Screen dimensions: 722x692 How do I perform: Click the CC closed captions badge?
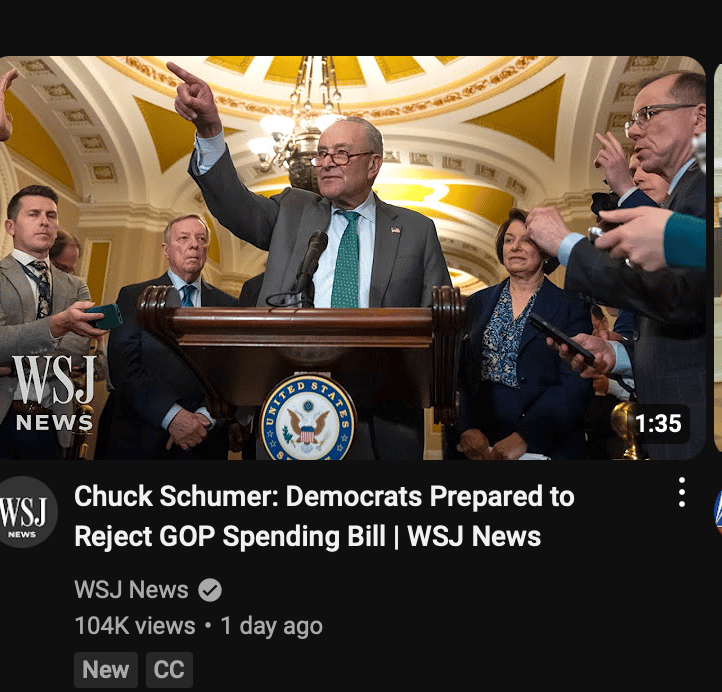pyautogui.click(x=169, y=669)
